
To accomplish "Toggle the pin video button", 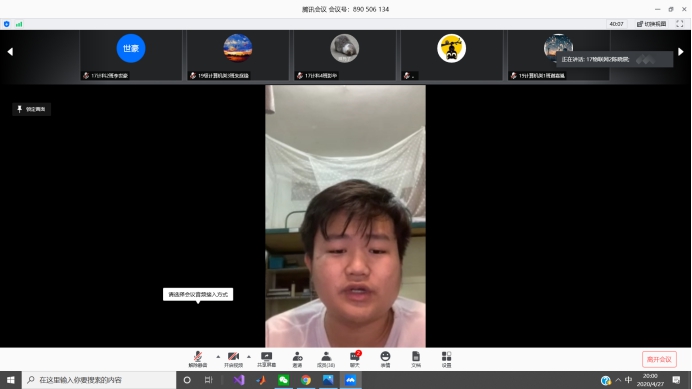I will 31,109.
